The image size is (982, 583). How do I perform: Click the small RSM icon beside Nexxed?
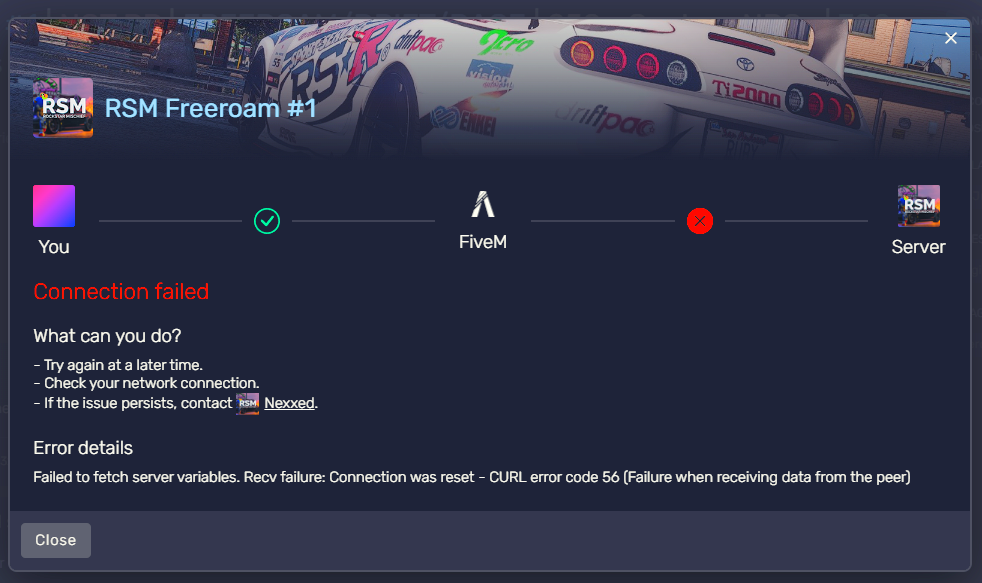tap(247, 403)
